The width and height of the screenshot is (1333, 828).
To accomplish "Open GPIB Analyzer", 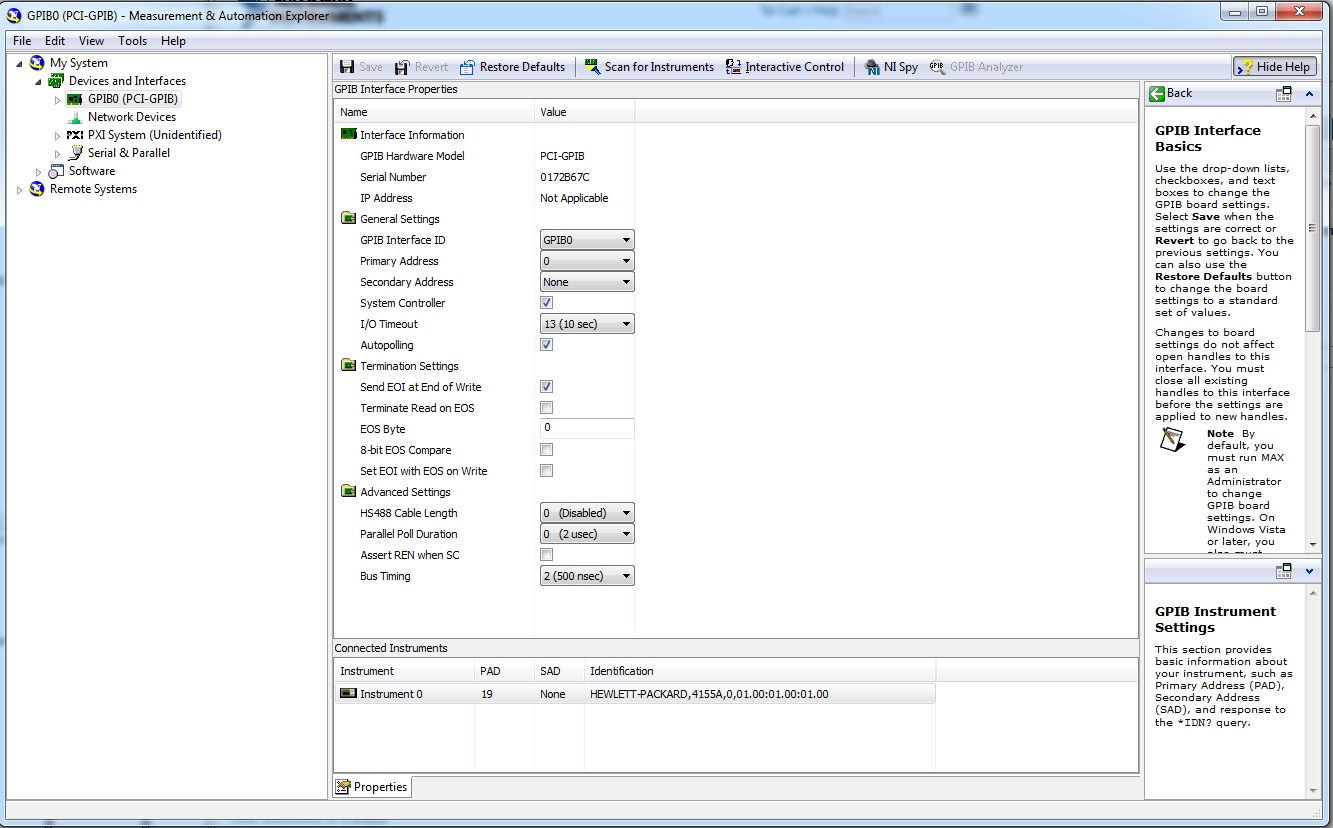I will (976, 67).
